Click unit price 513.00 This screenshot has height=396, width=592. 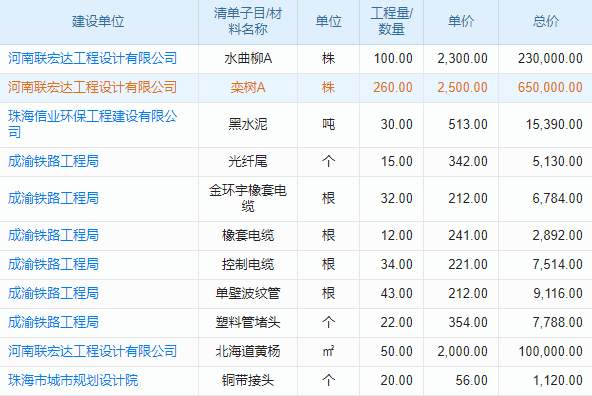click(x=468, y=124)
